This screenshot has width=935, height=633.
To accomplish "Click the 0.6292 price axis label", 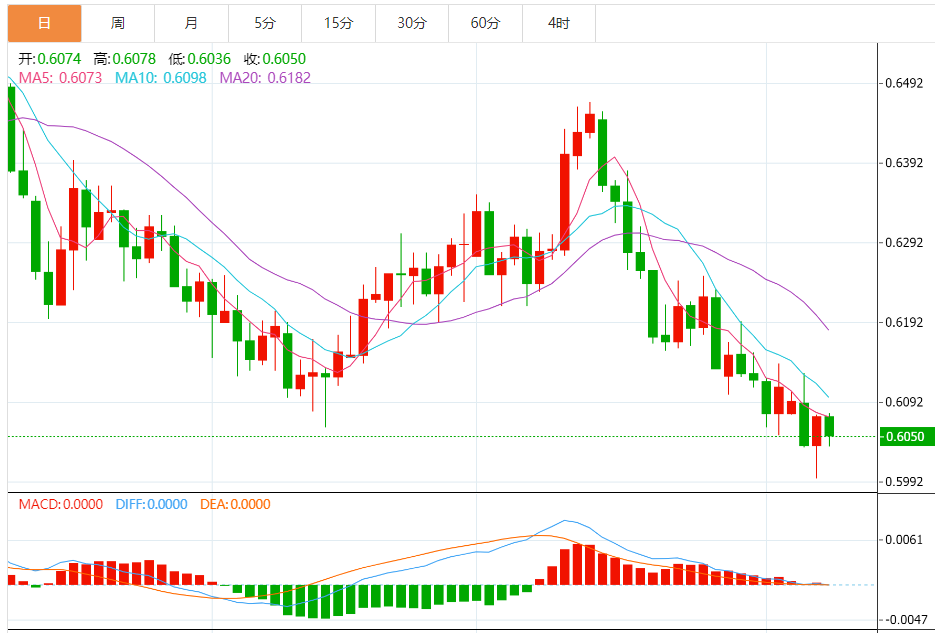I will click(905, 243).
